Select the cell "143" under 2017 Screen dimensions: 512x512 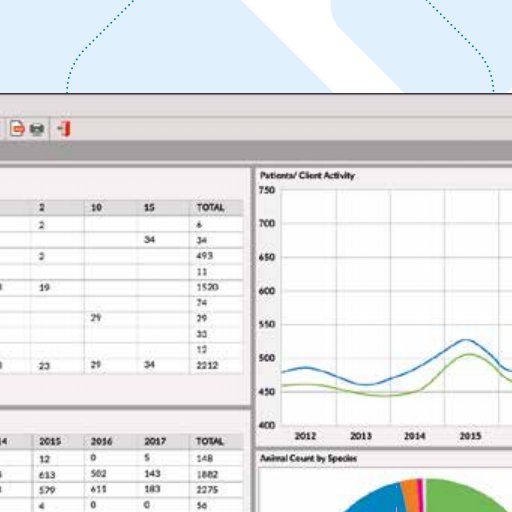point(152,474)
